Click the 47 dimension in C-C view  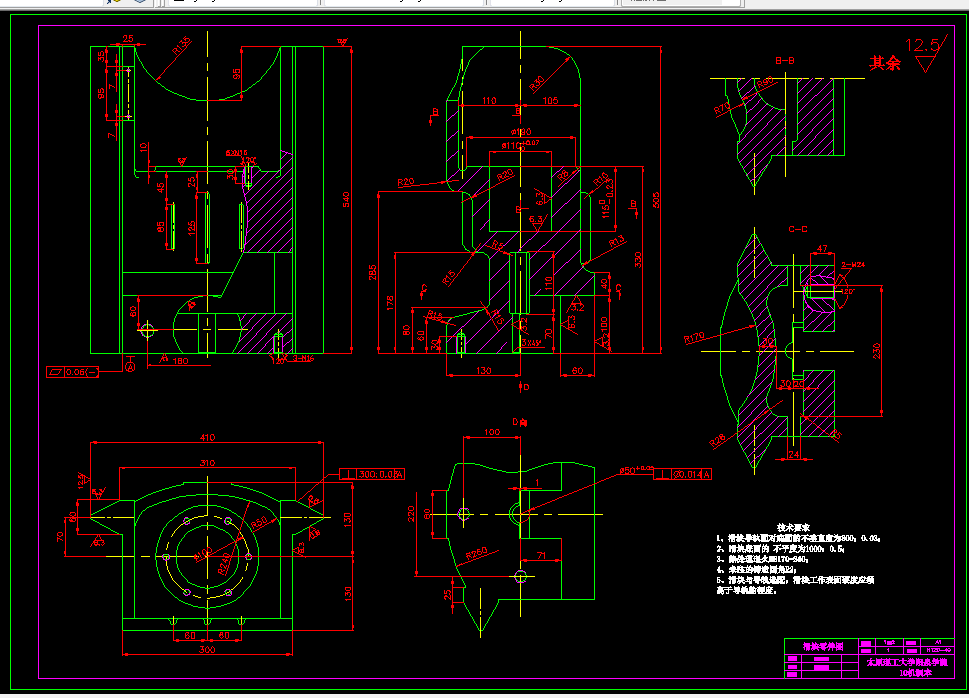click(x=822, y=249)
